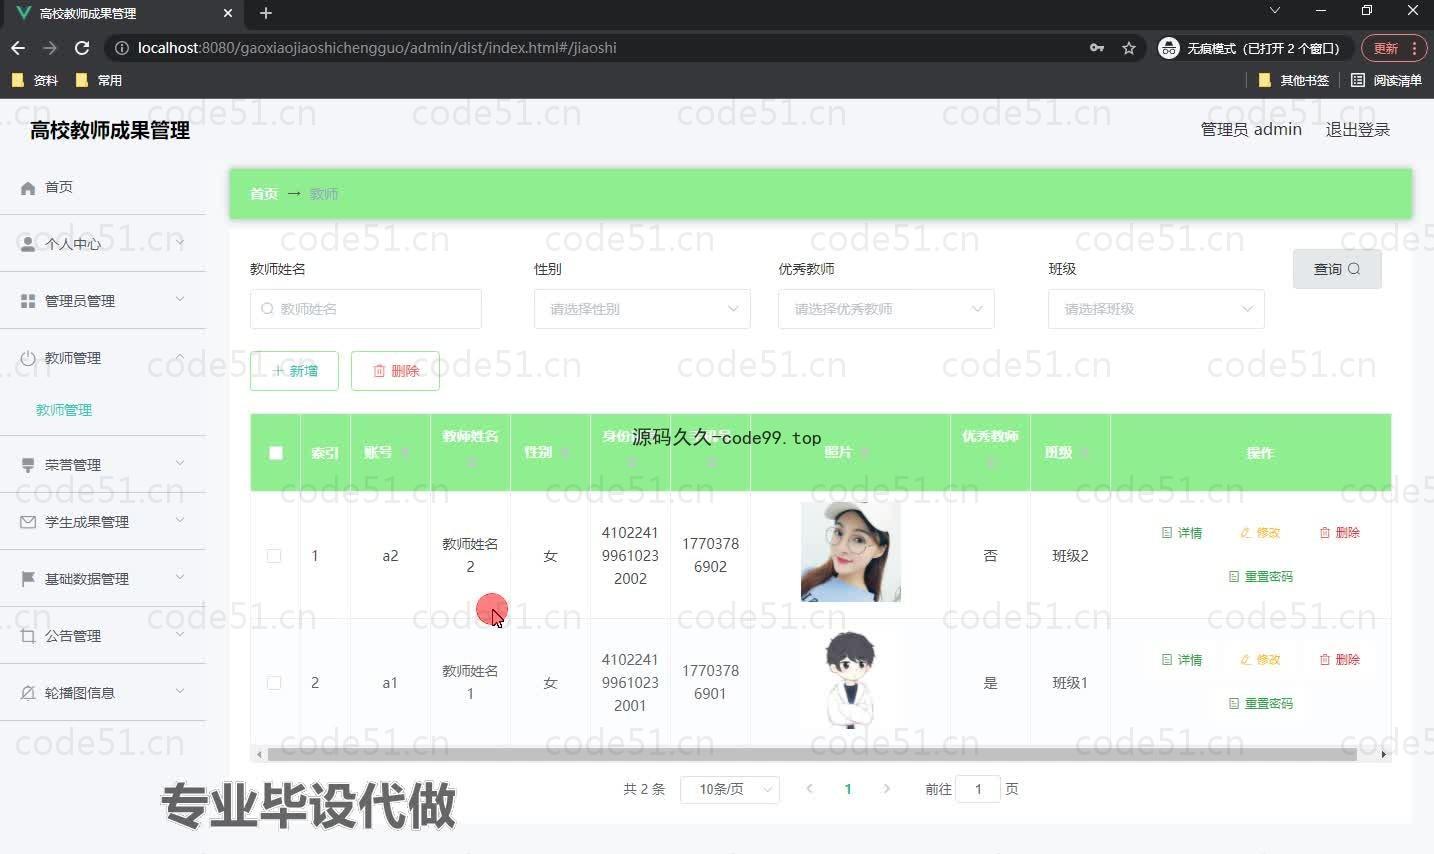Collapse the 教师管理 menu chevron
The width and height of the screenshot is (1434, 854).
[180, 357]
